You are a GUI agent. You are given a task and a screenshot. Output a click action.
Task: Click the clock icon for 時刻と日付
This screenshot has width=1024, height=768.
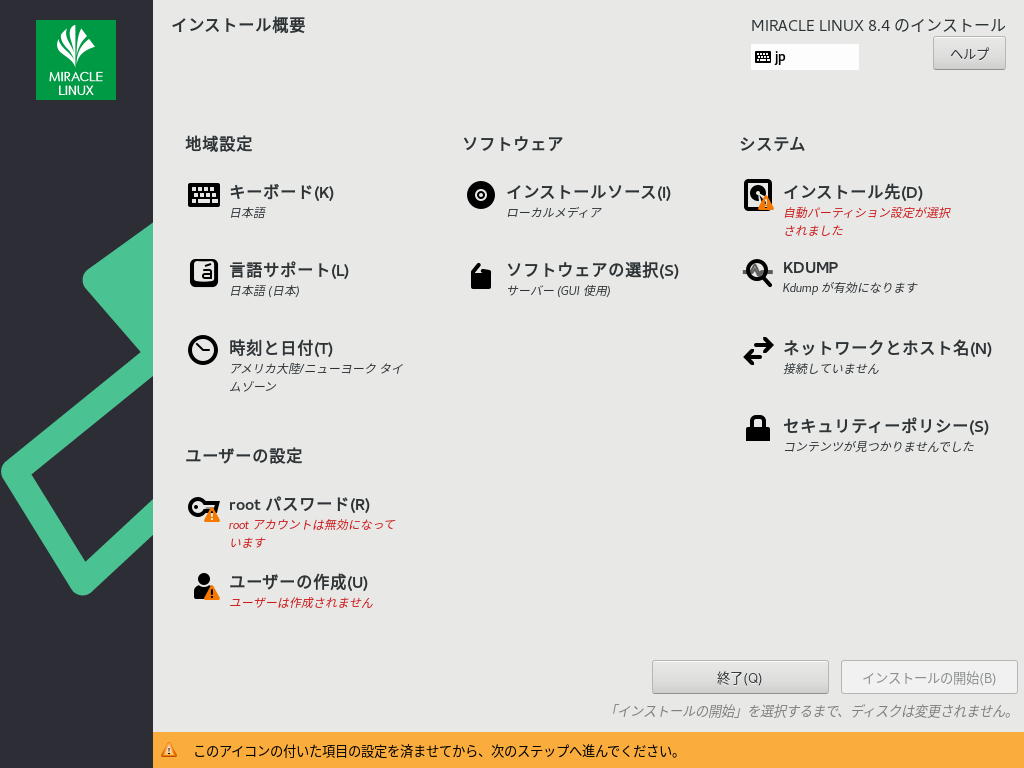coord(204,350)
